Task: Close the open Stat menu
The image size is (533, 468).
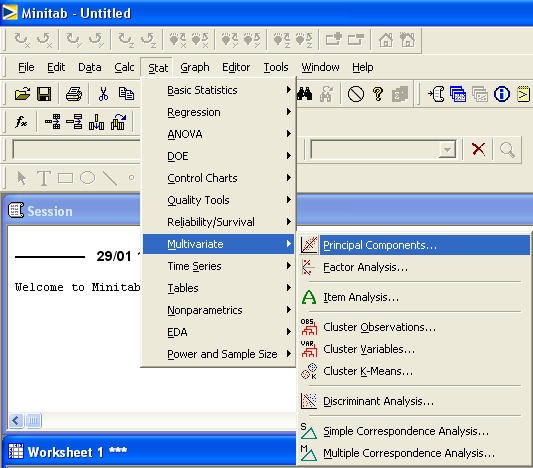Action: (158, 68)
